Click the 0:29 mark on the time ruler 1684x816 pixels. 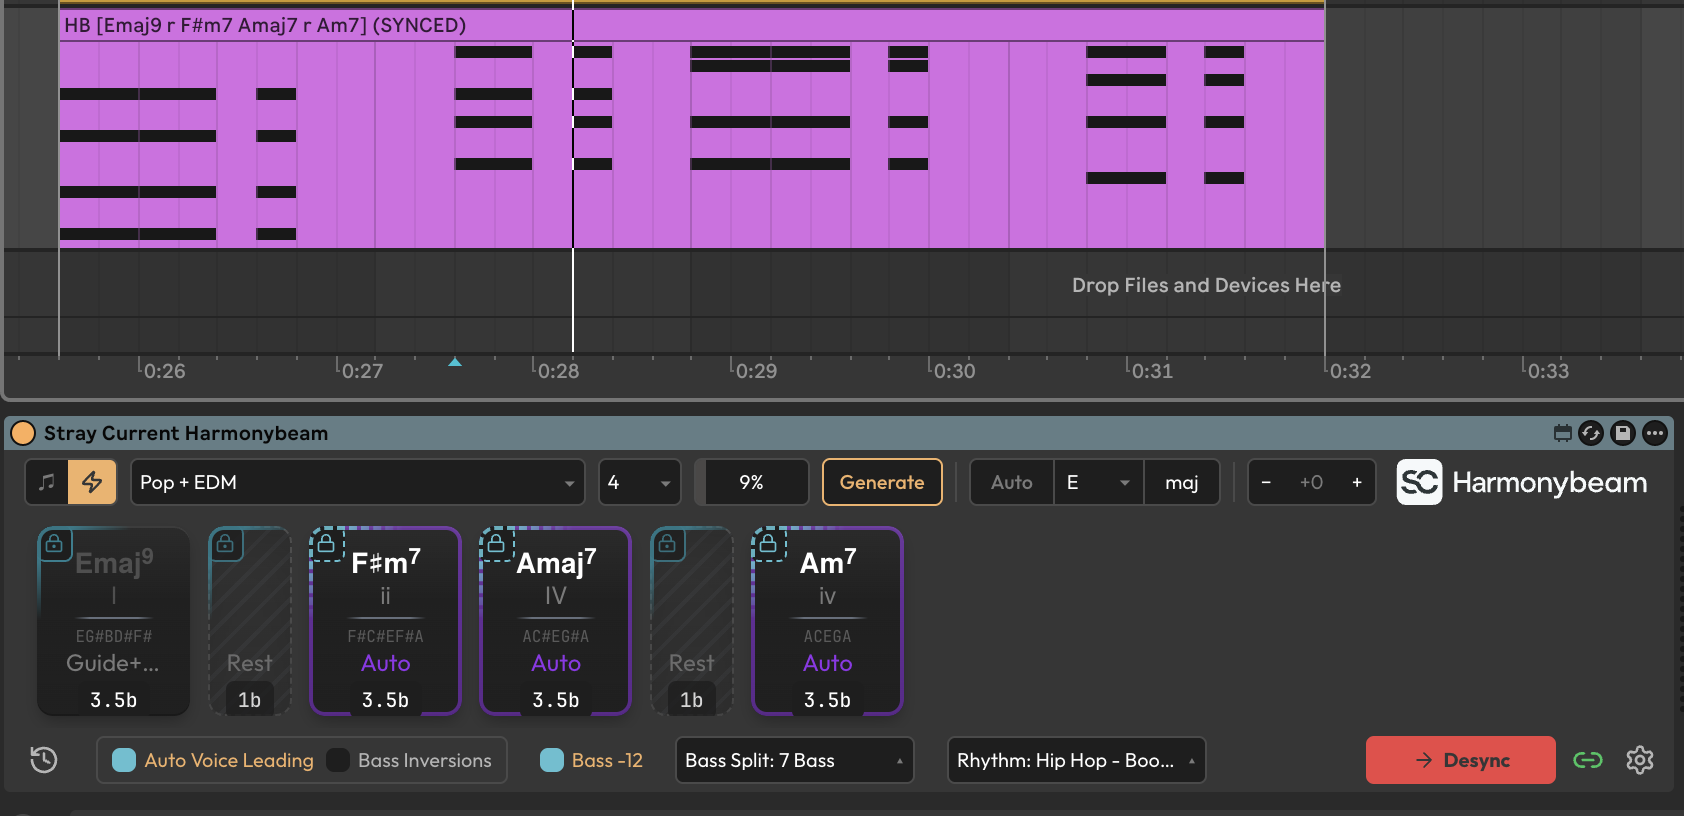pyautogui.click(x=756, y=371)
